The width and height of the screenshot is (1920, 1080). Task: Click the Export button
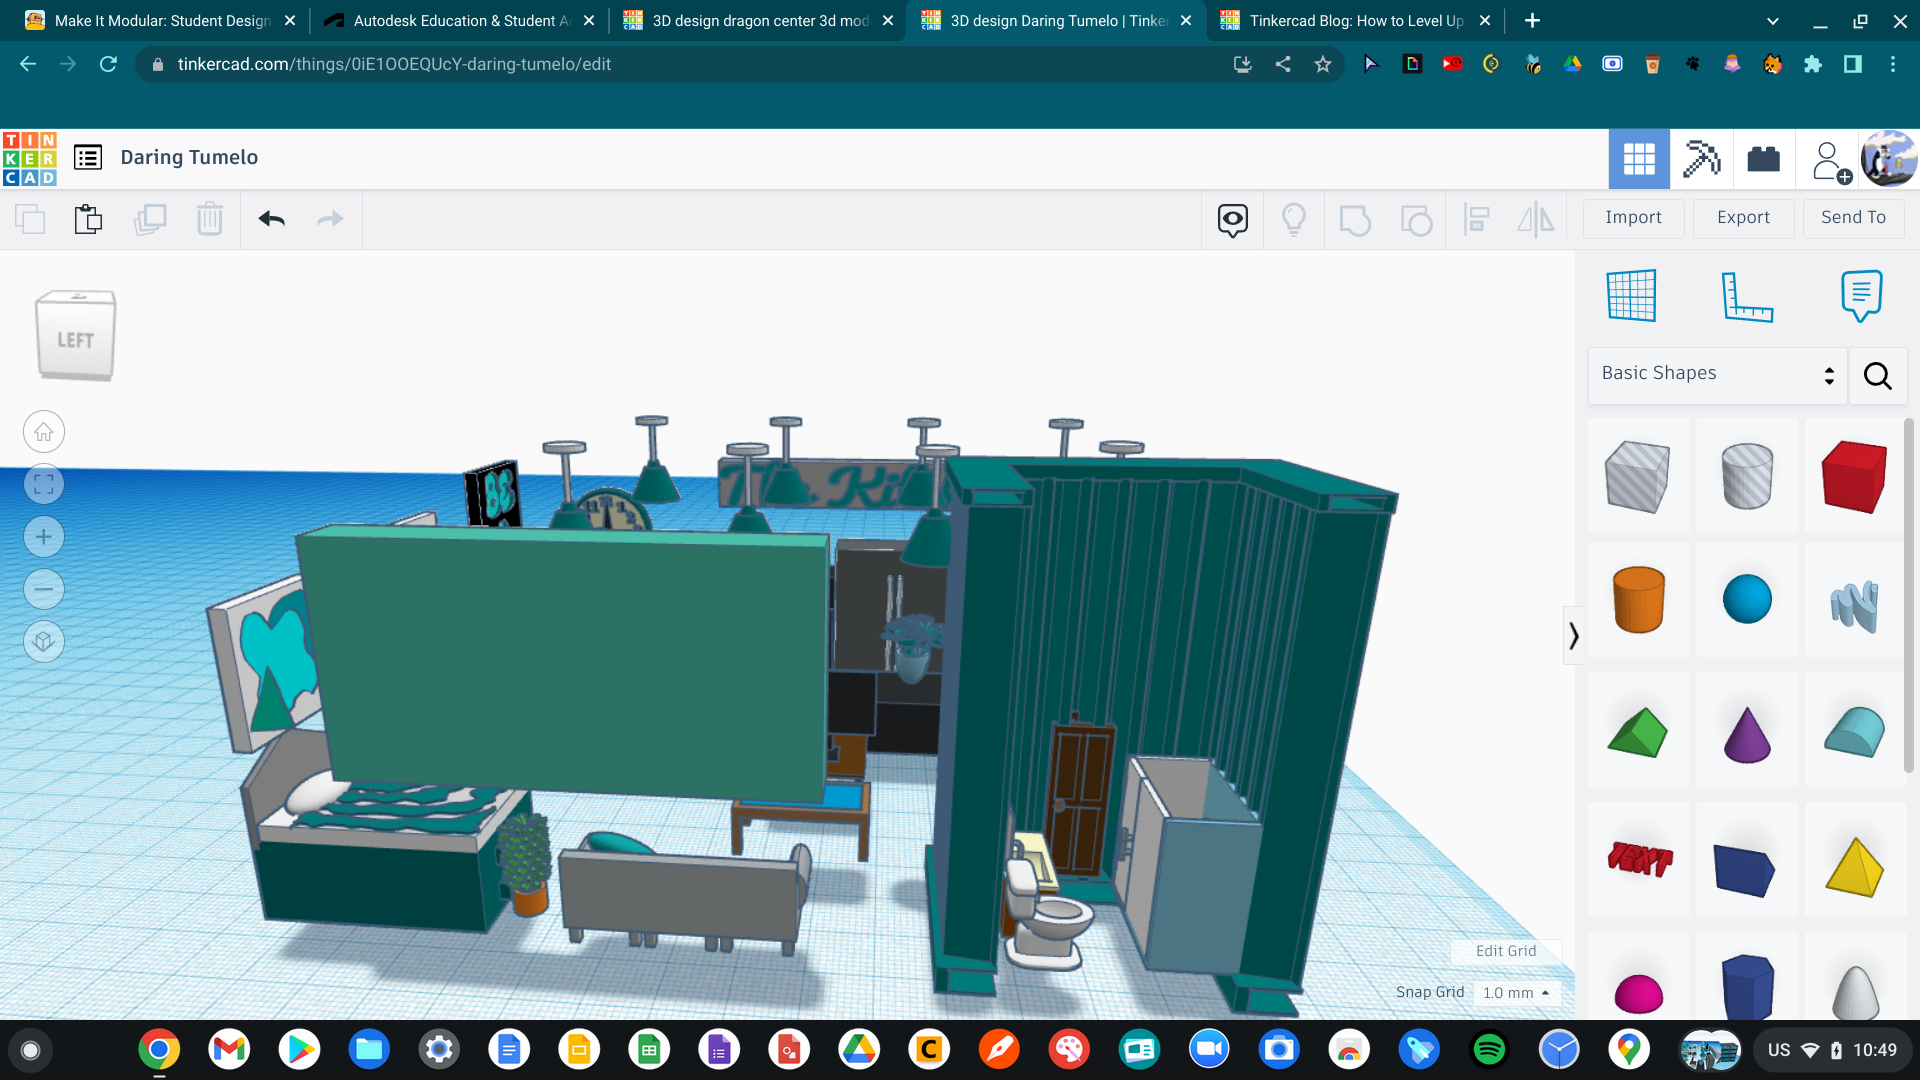[x=1743, y=217]
